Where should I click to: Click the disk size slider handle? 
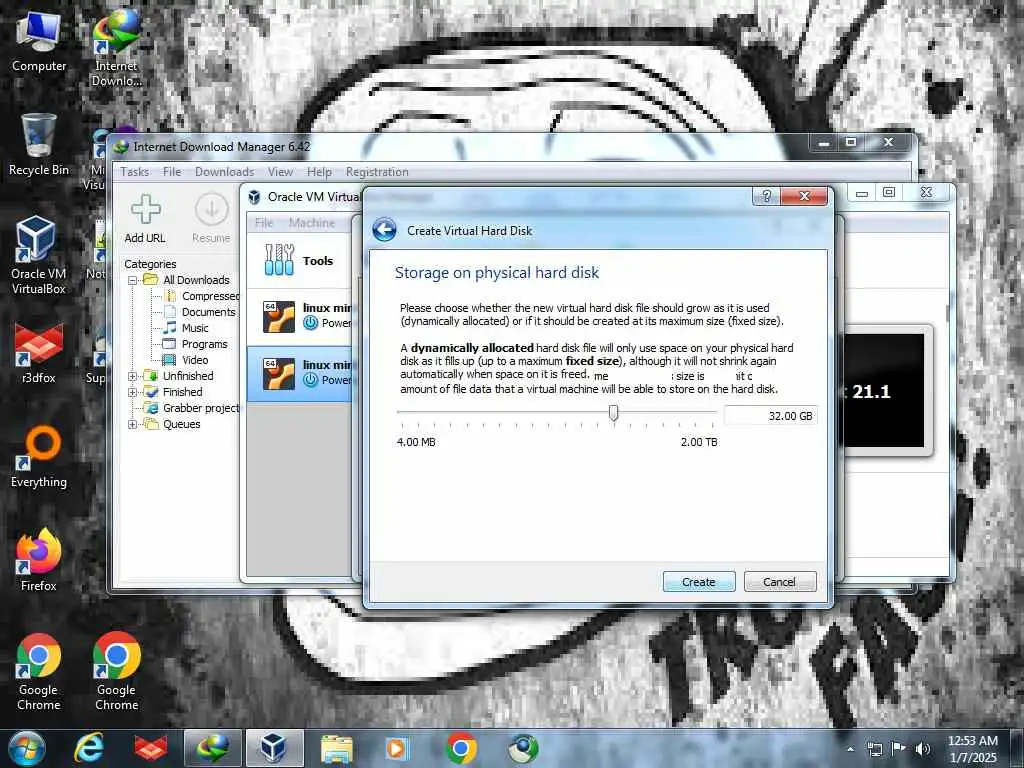tap(613, 413)
